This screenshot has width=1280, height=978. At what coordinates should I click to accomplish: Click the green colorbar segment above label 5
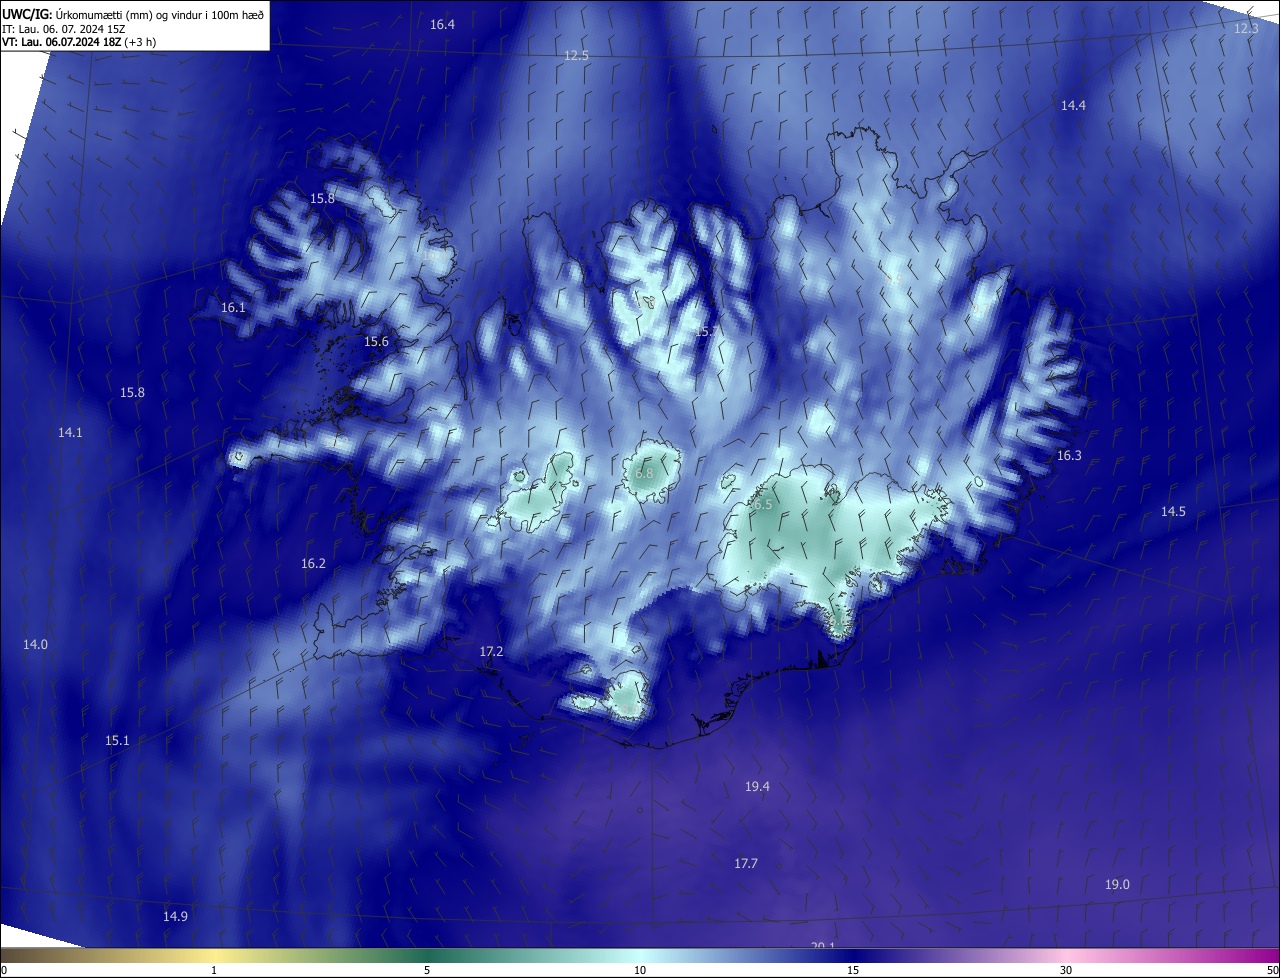coord(427,955)
